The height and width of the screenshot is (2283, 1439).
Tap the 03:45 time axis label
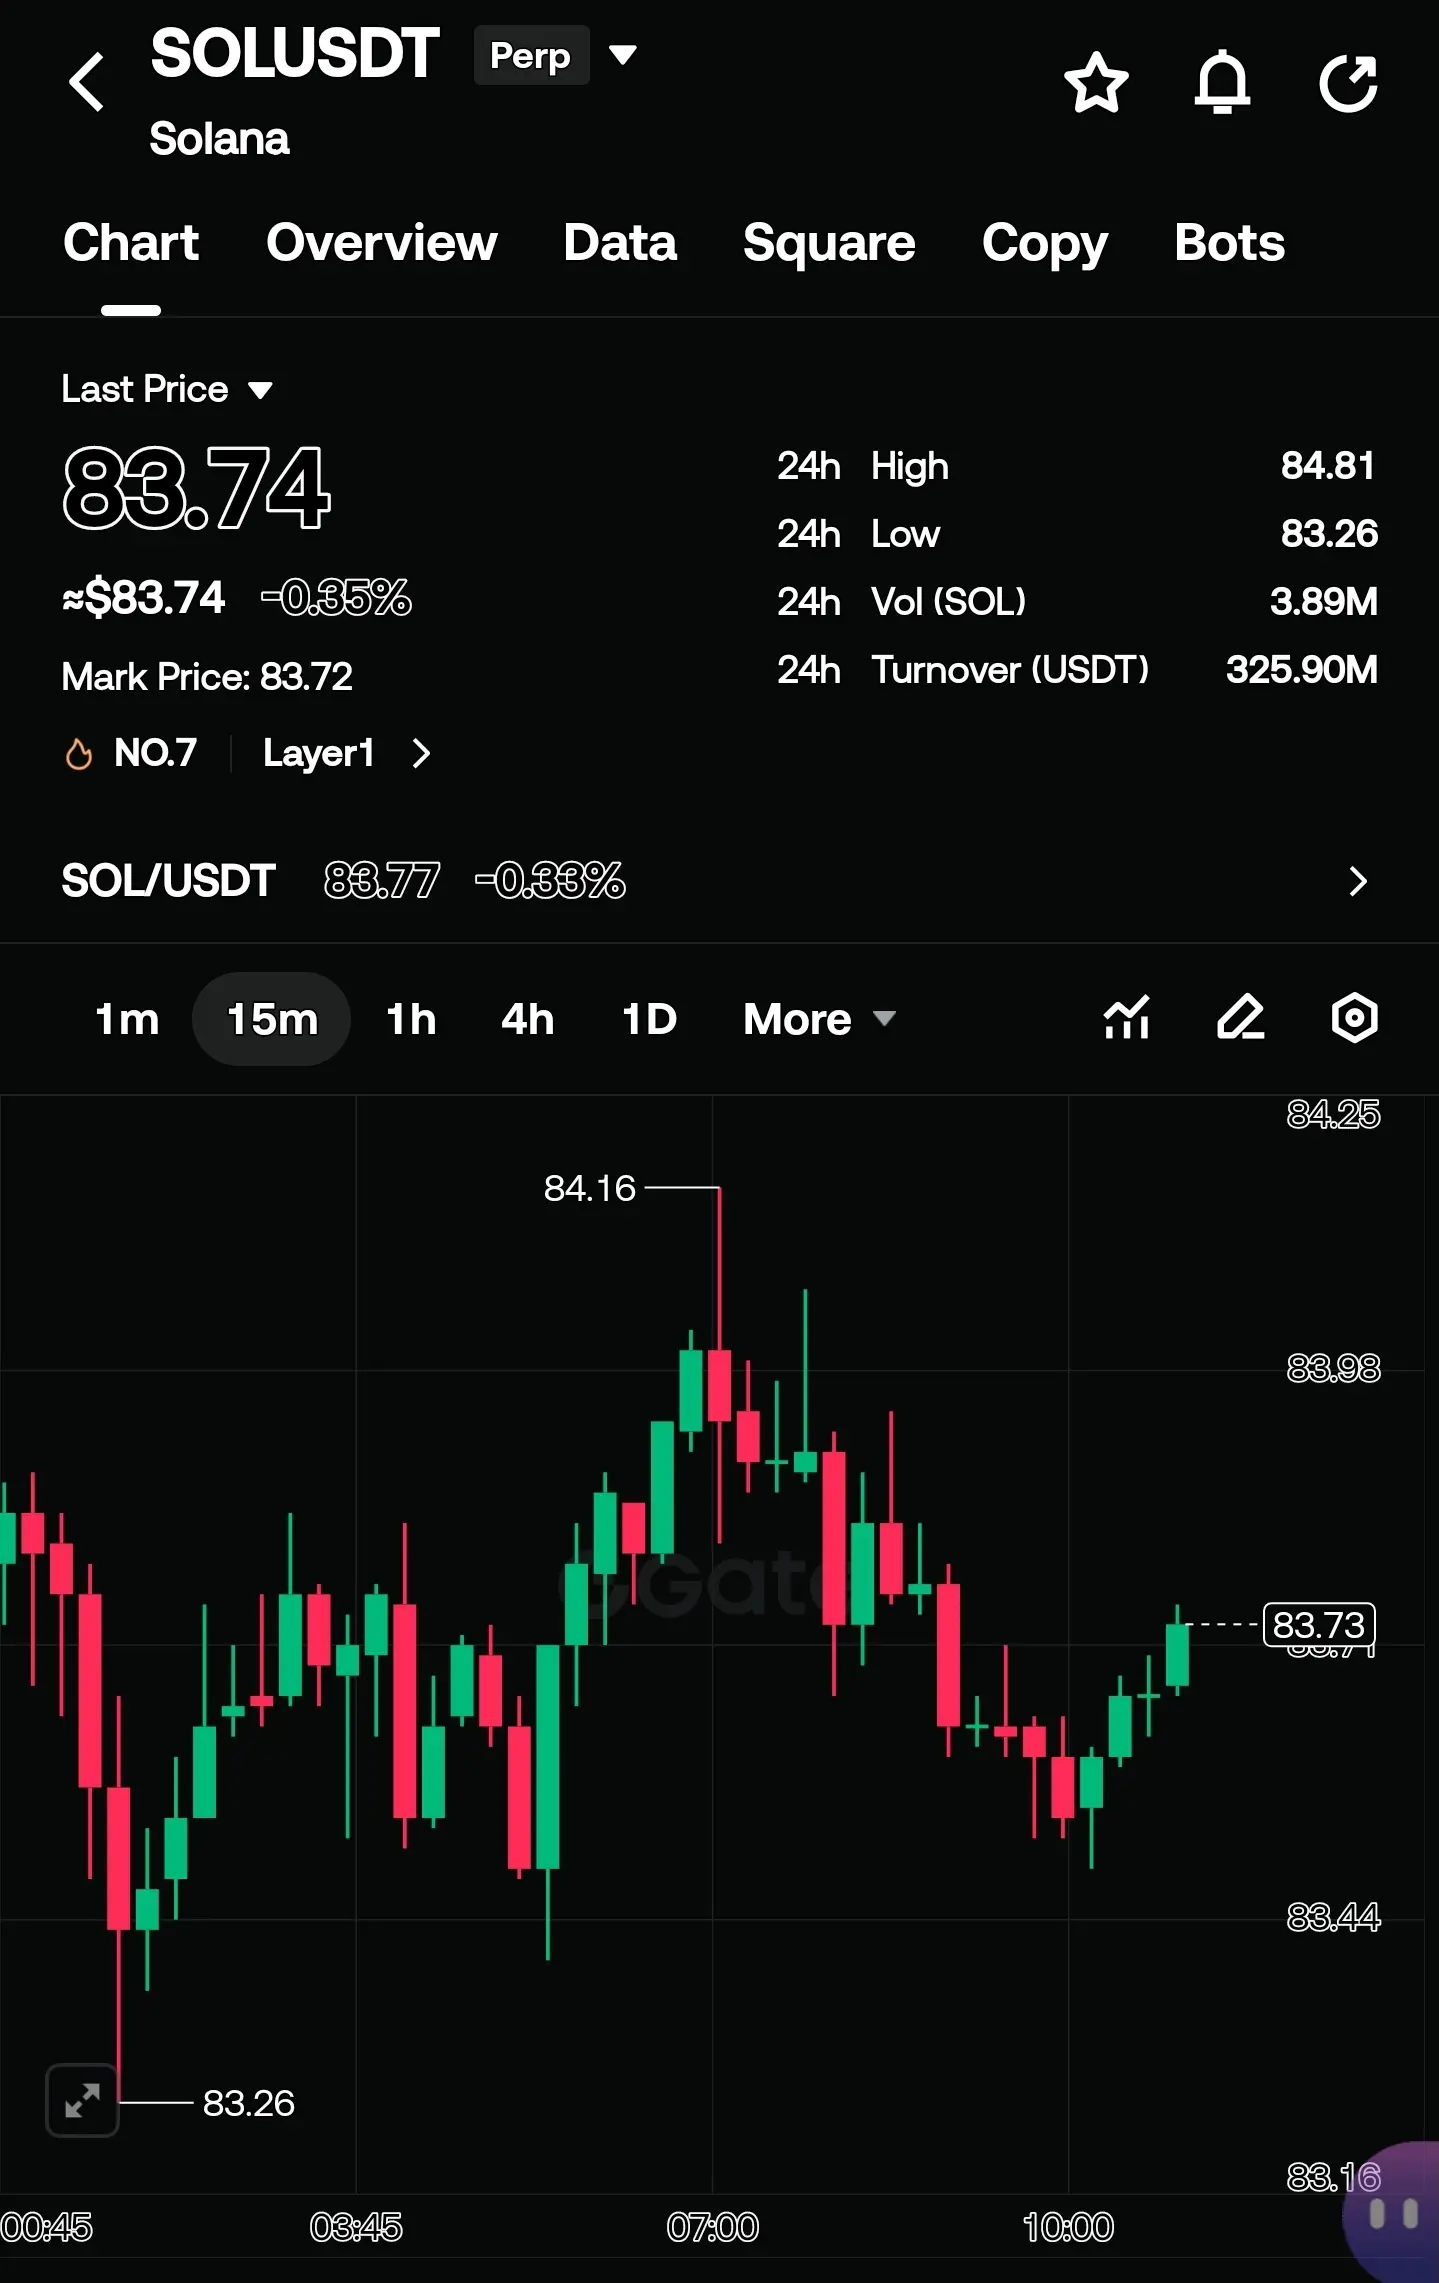pyautogui.click(x=356, y=2227)
